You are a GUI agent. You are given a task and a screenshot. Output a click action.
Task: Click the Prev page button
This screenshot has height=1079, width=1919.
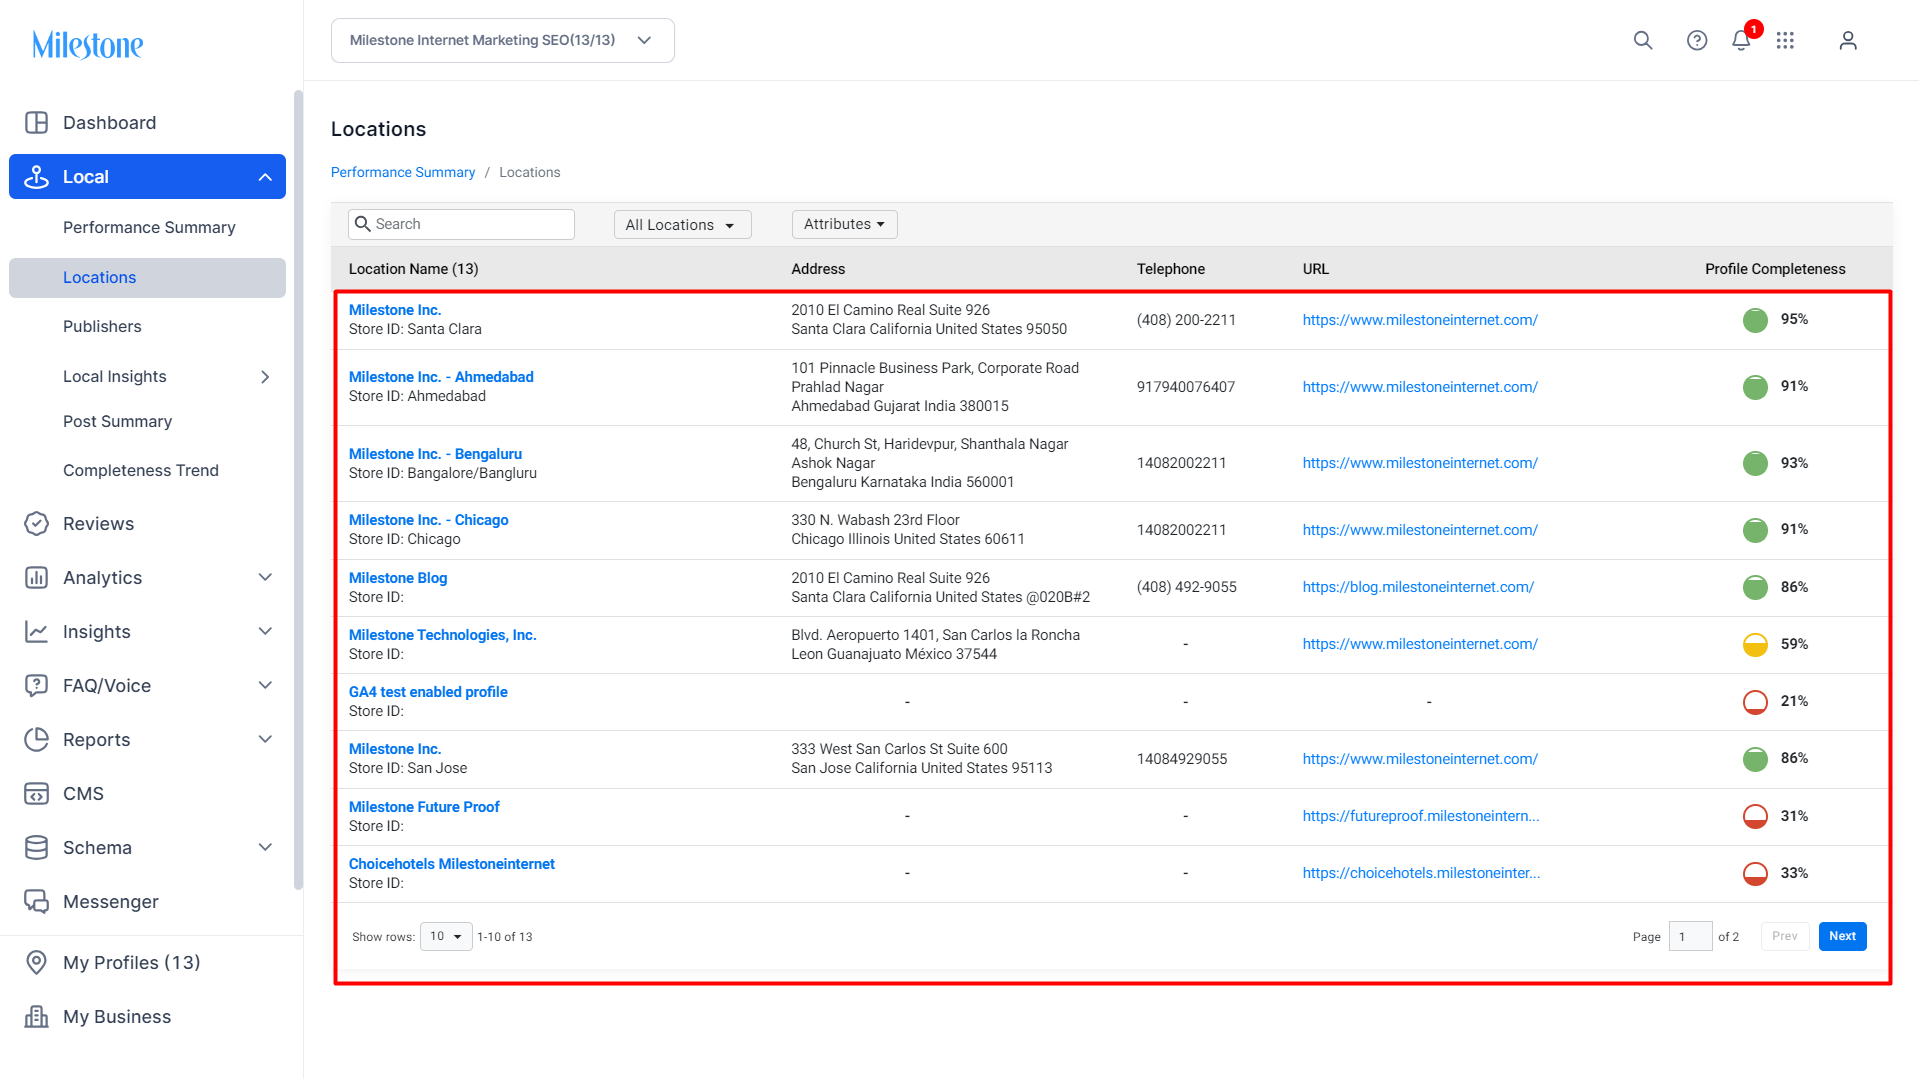pos(1785,937)
